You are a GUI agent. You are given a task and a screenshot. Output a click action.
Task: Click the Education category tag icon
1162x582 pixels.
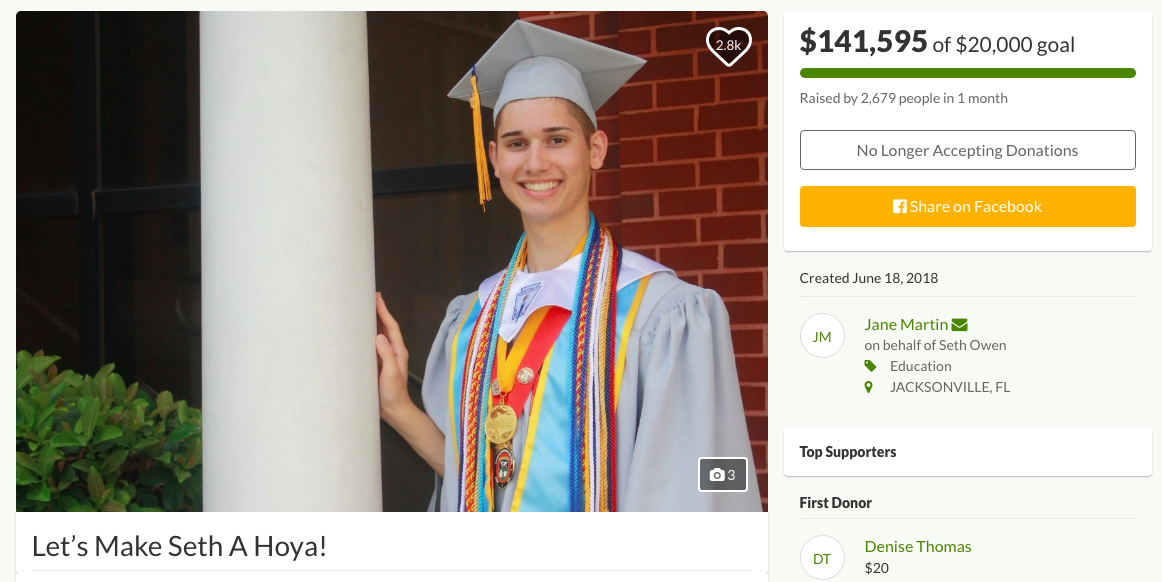870,366
